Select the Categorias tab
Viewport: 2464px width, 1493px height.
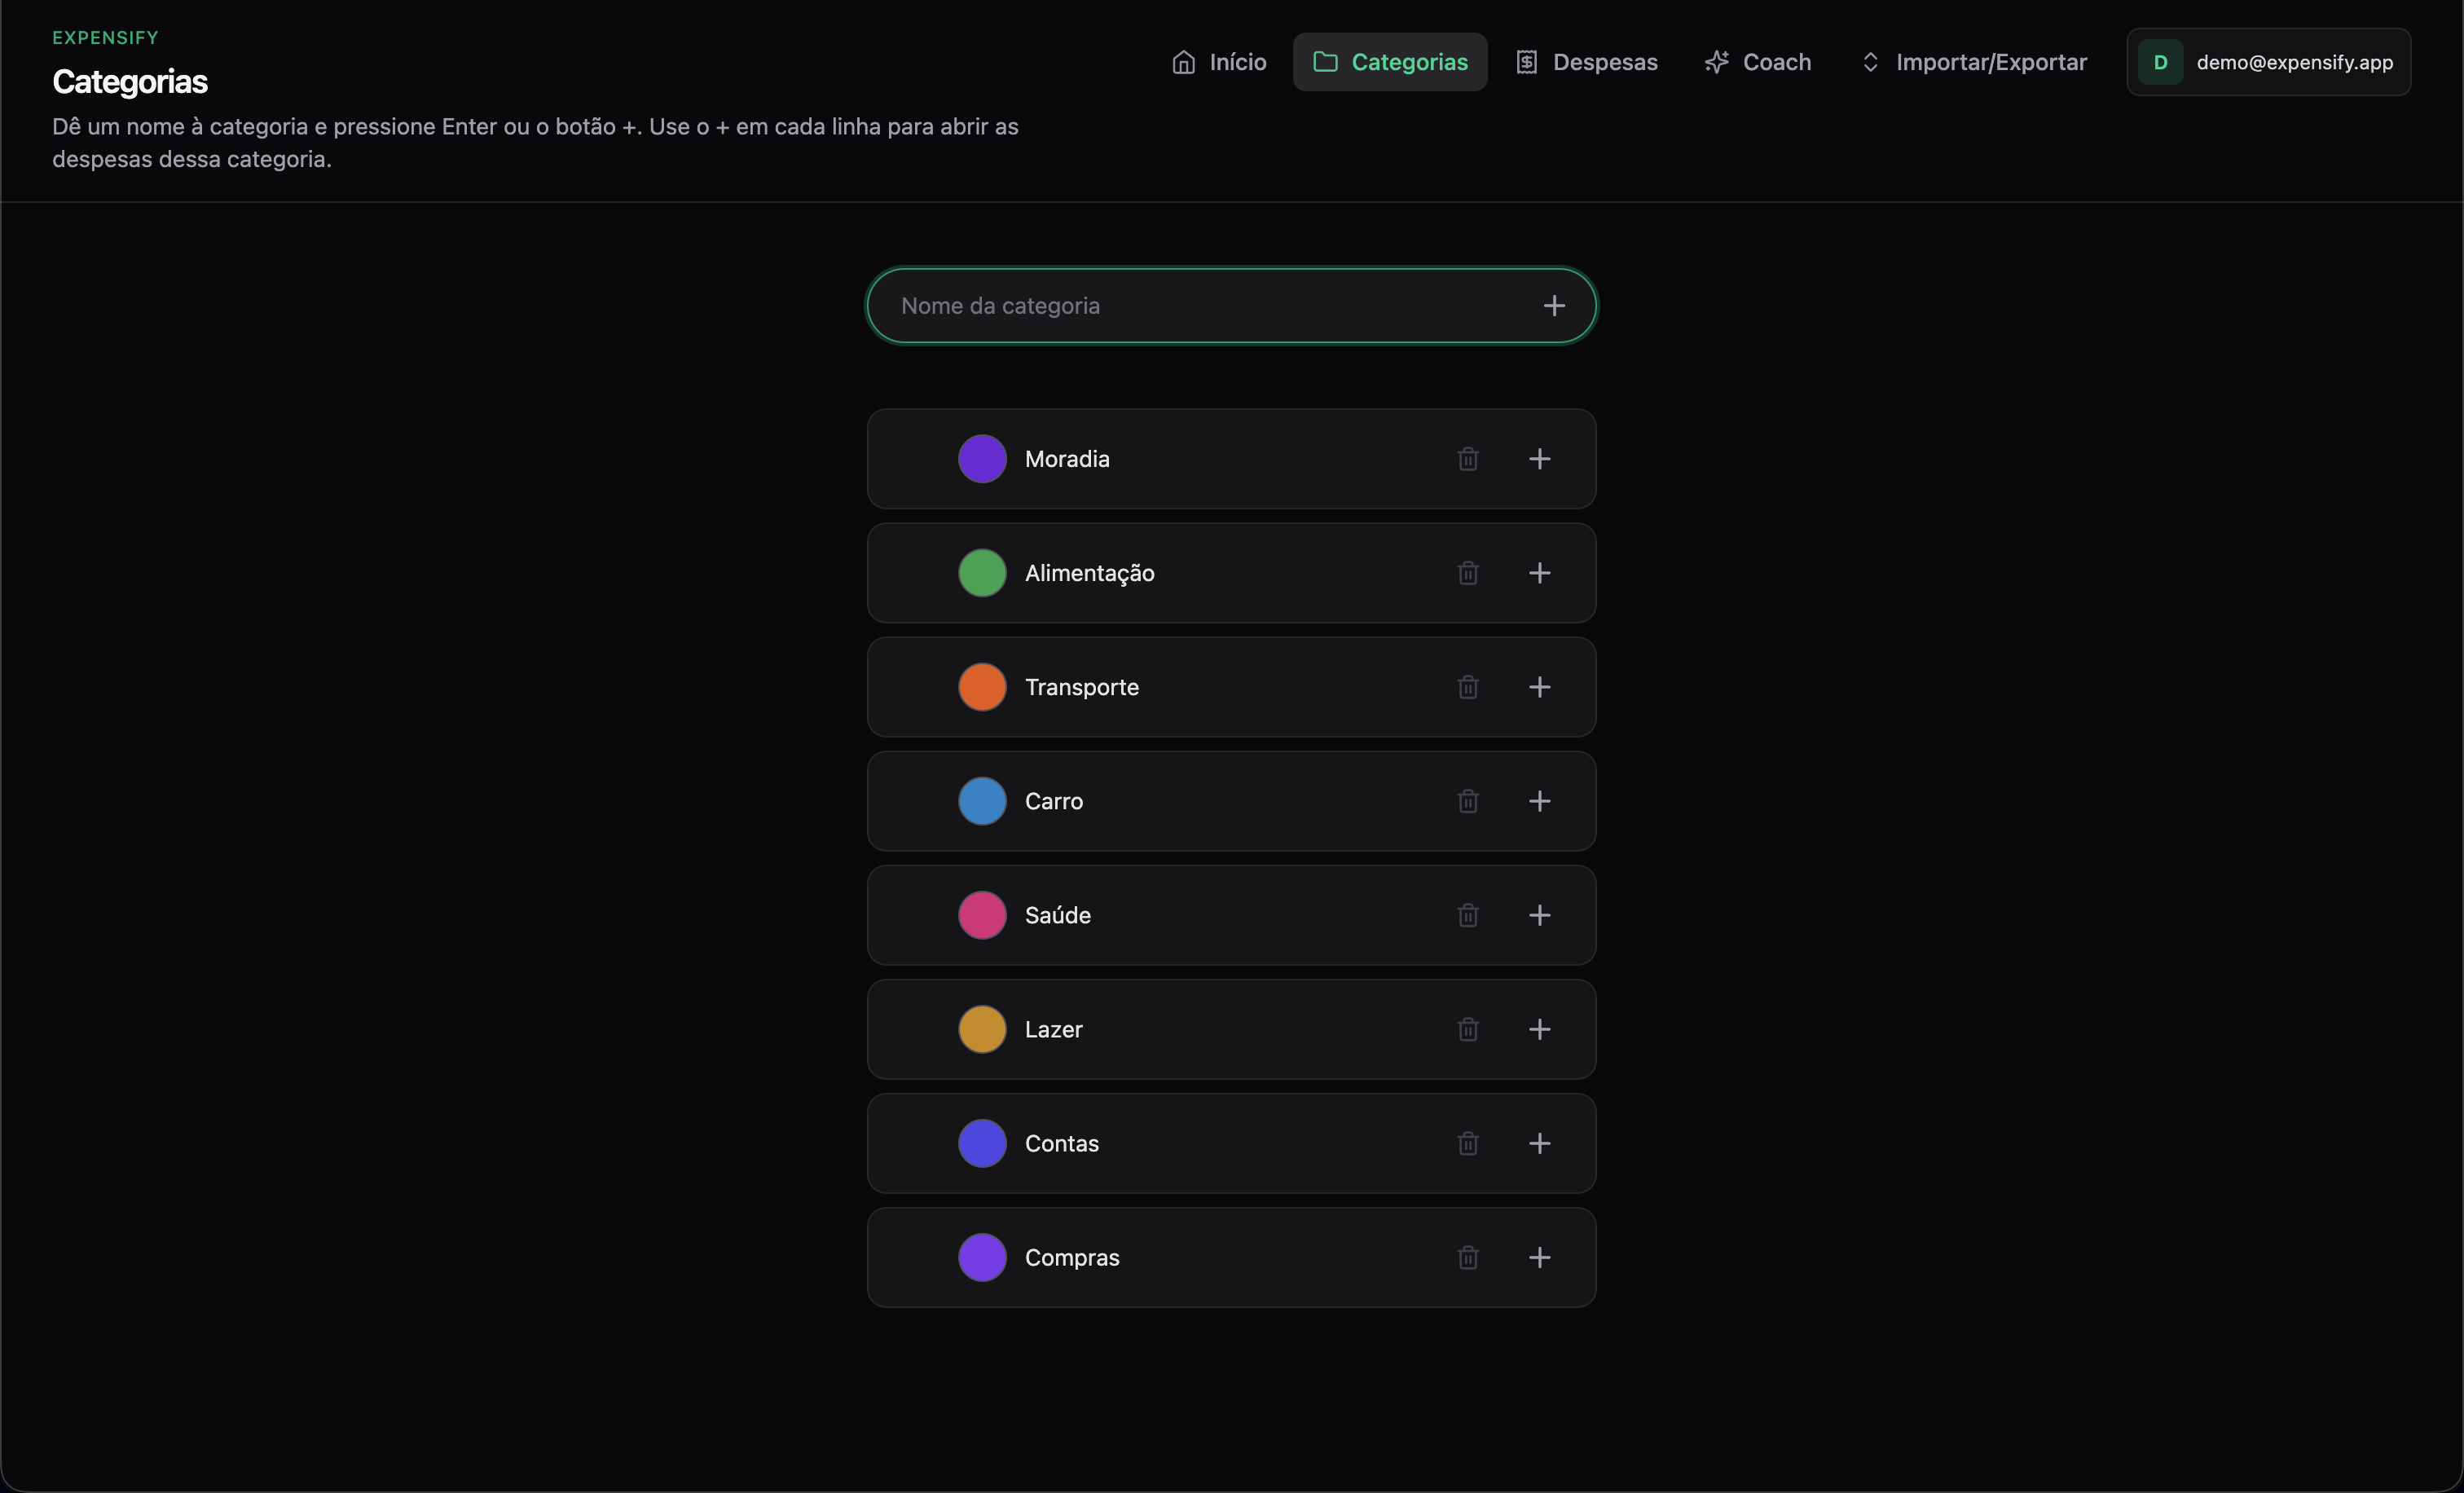pyautogui.click(x=1390, y=62)
